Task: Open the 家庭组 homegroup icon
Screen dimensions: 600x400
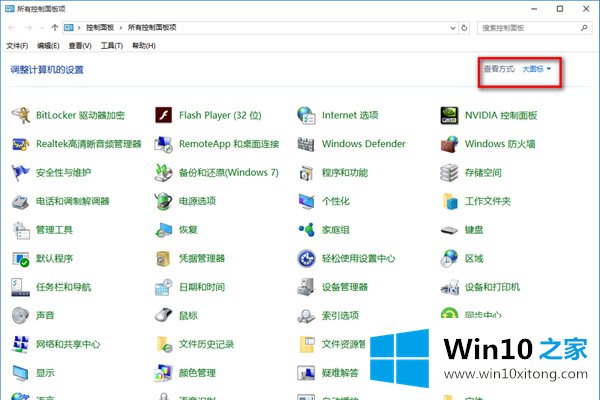Action: [x=306, y=230]
